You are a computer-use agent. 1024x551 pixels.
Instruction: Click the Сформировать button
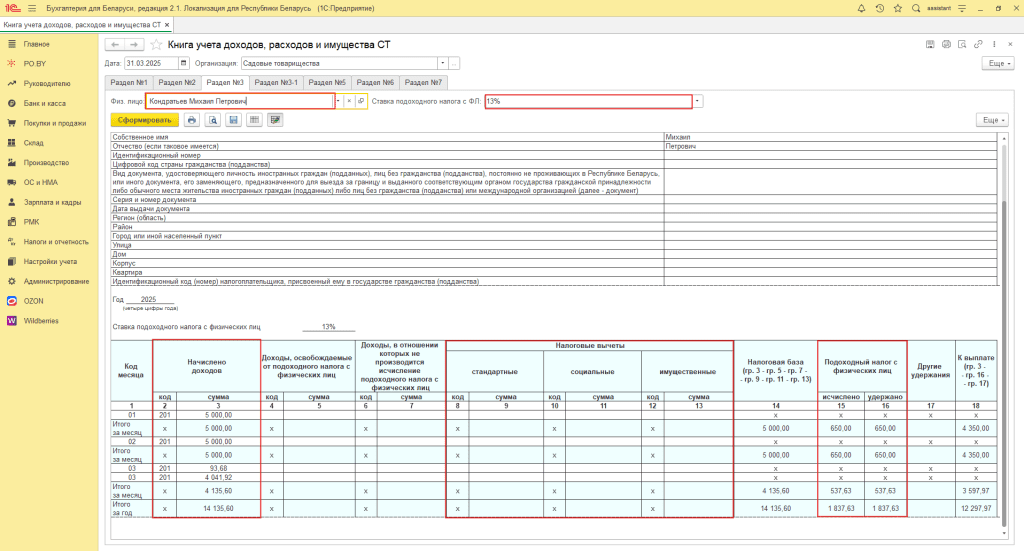point(144,120)
